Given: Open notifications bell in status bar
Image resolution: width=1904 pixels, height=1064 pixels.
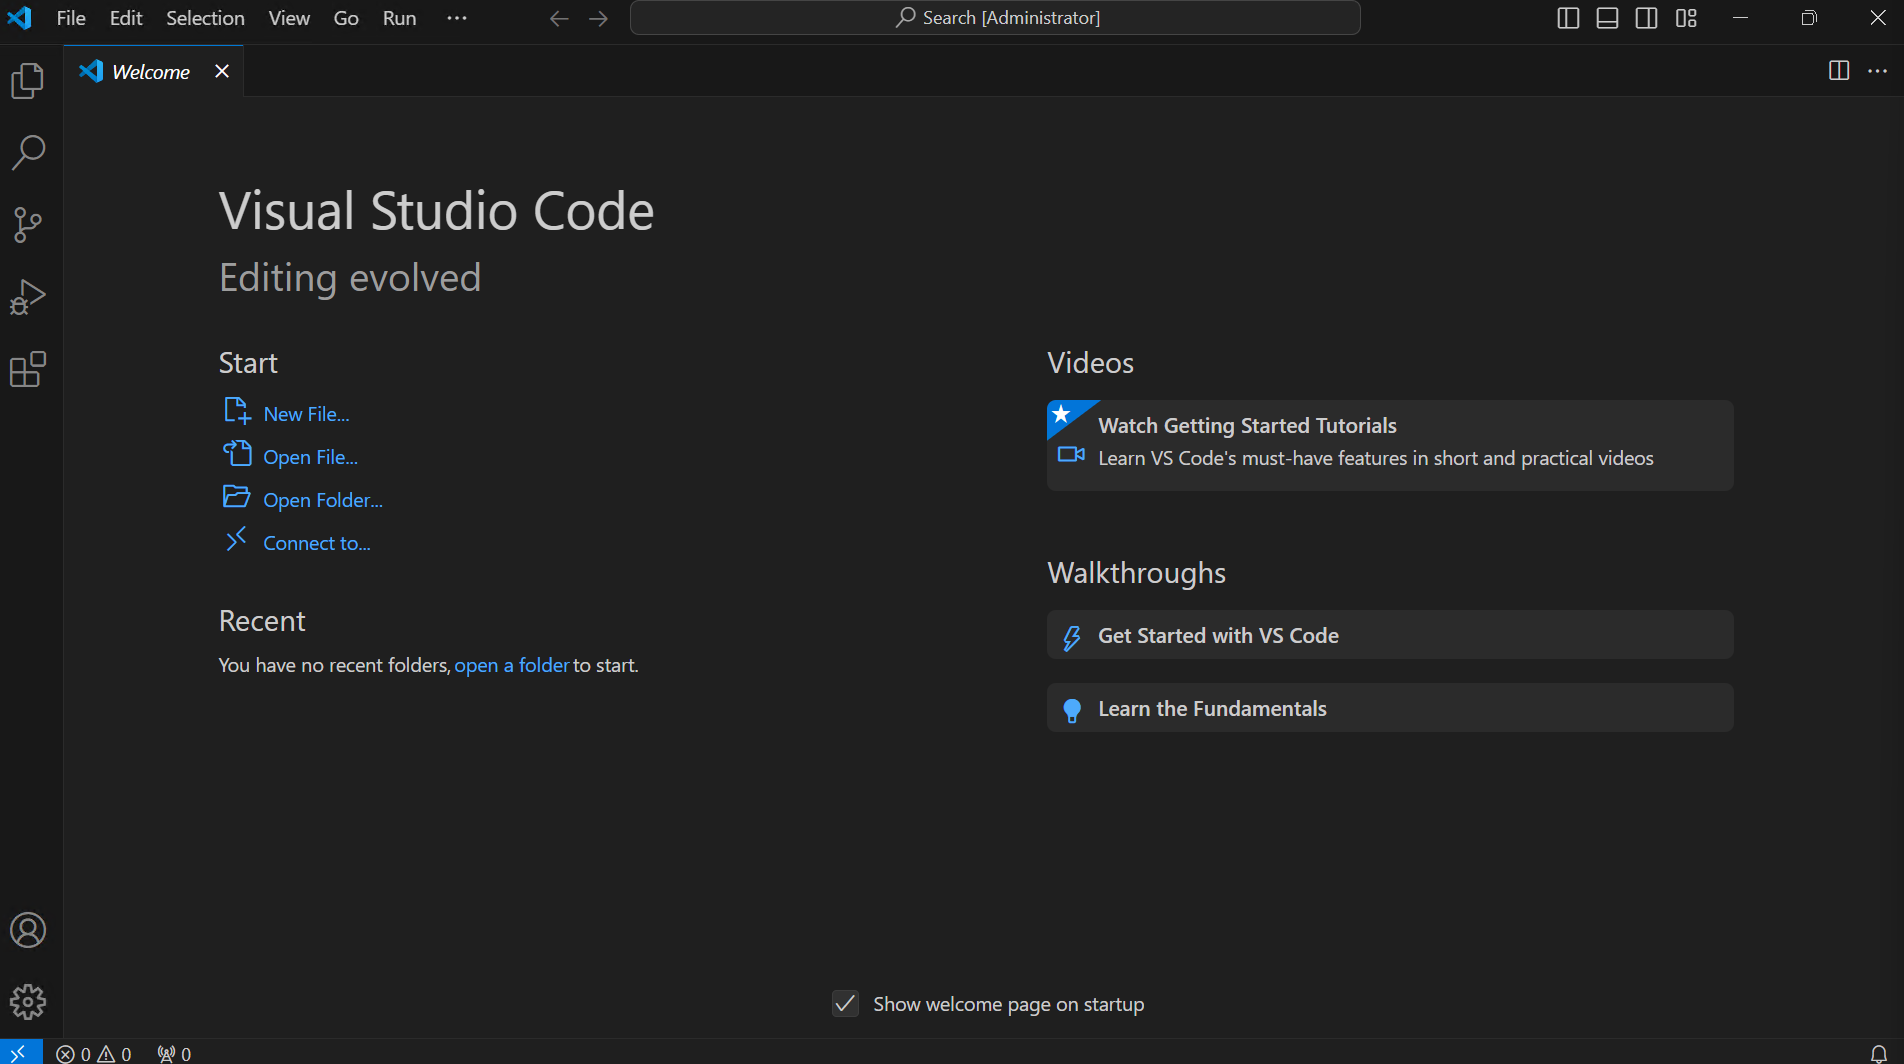Looking at the screenshot, I should (x=1879, y=1054).
